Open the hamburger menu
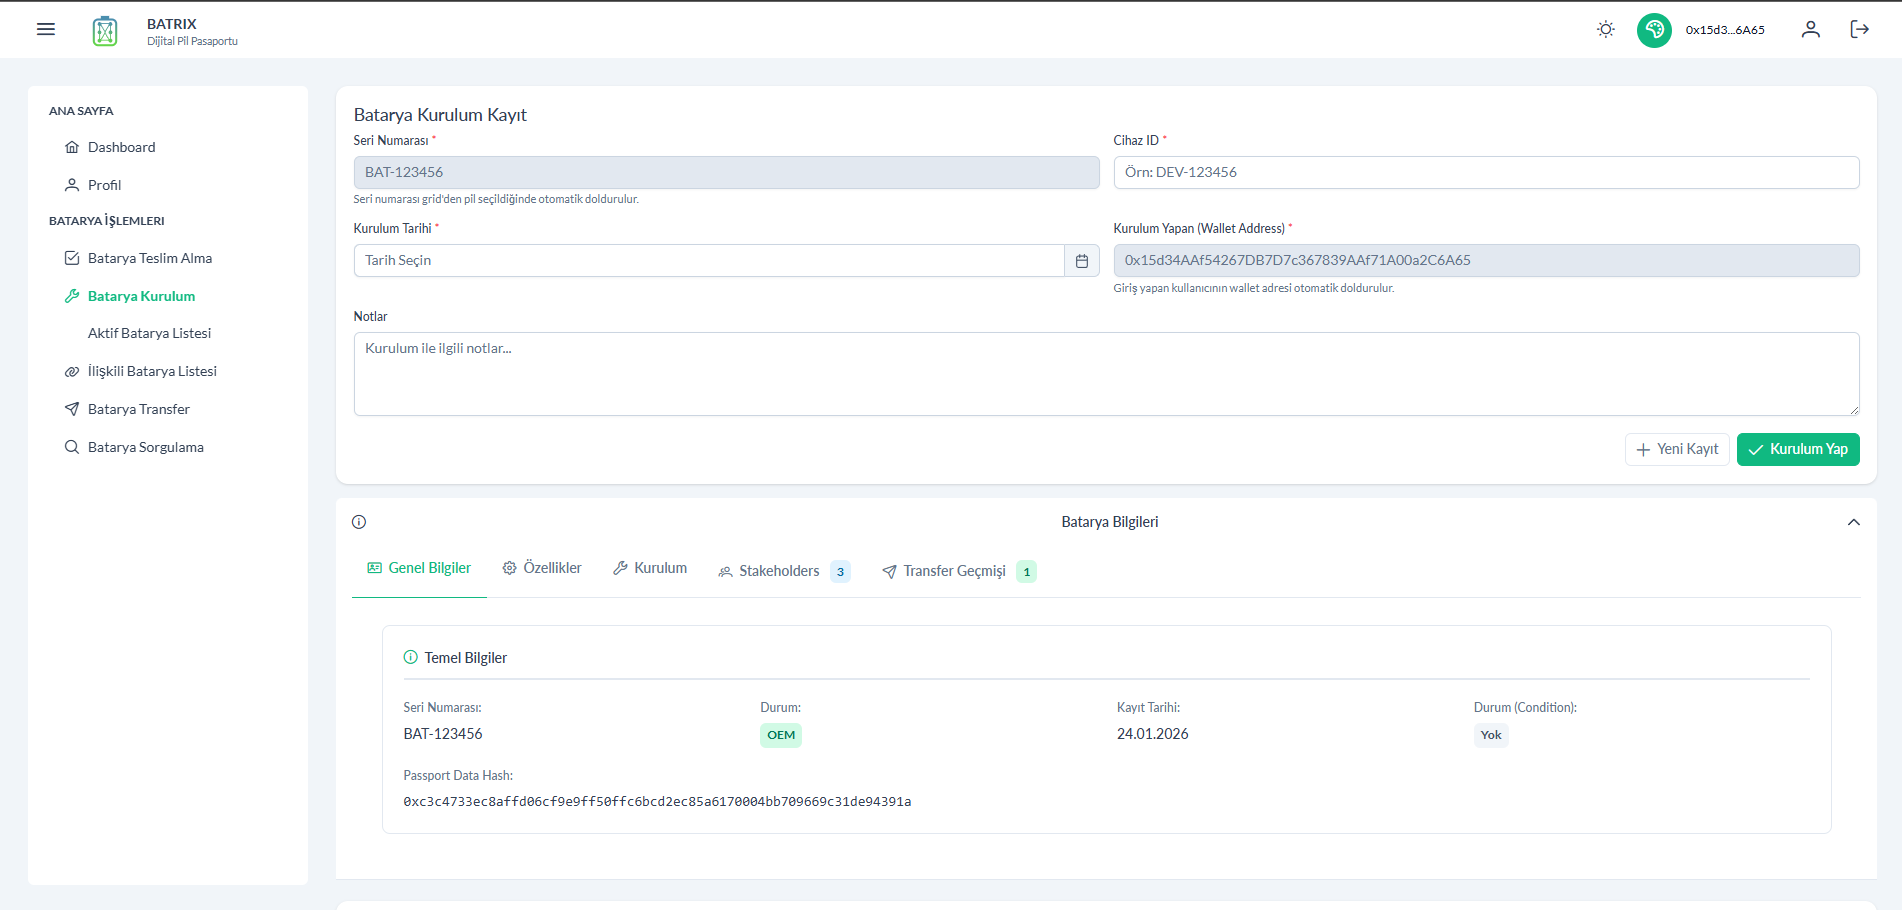Screen dimensions: 1902x910 tap(46, 30)
